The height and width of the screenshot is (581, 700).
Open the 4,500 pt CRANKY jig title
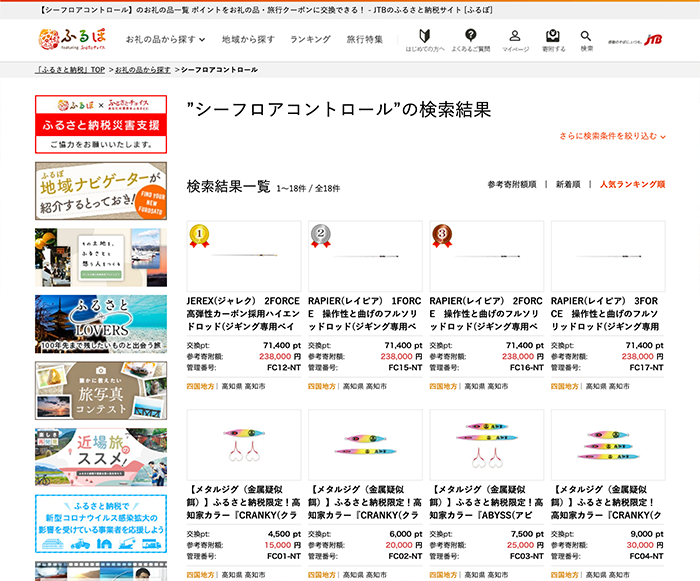[244, 502]
